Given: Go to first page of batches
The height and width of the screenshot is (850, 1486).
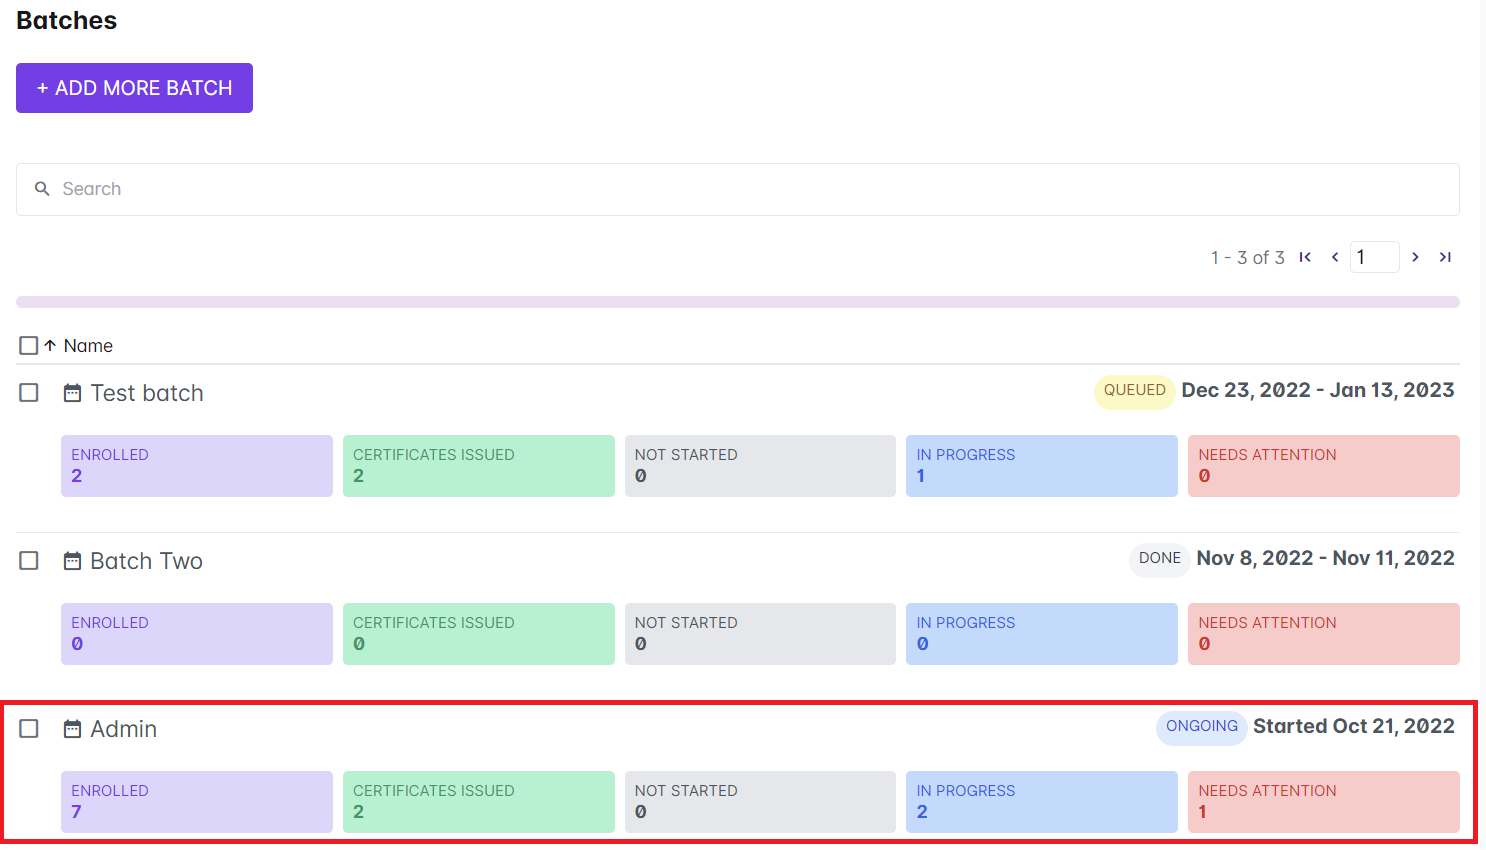Looking at the screenshot, I should (1305, 257).
